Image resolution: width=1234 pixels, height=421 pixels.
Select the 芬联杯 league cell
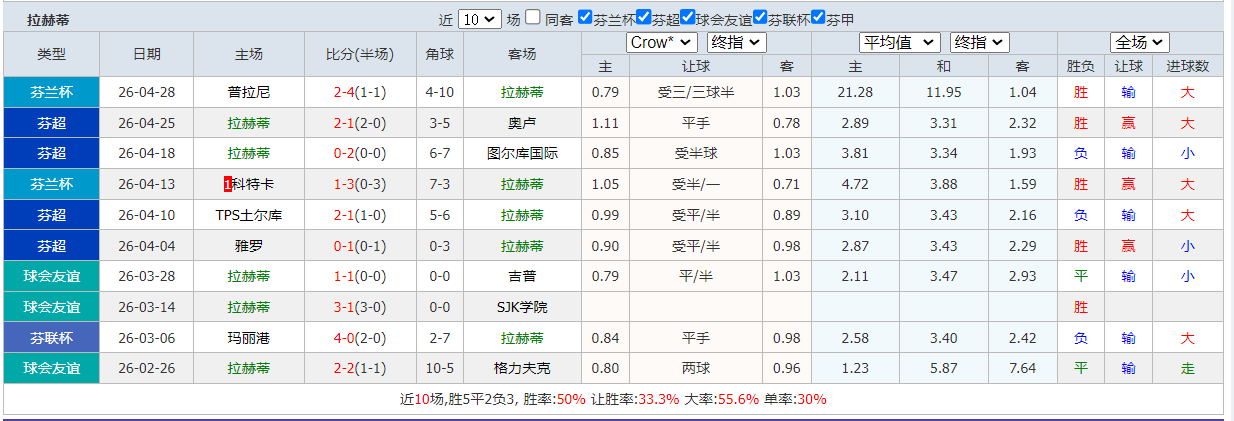[52, 338]
